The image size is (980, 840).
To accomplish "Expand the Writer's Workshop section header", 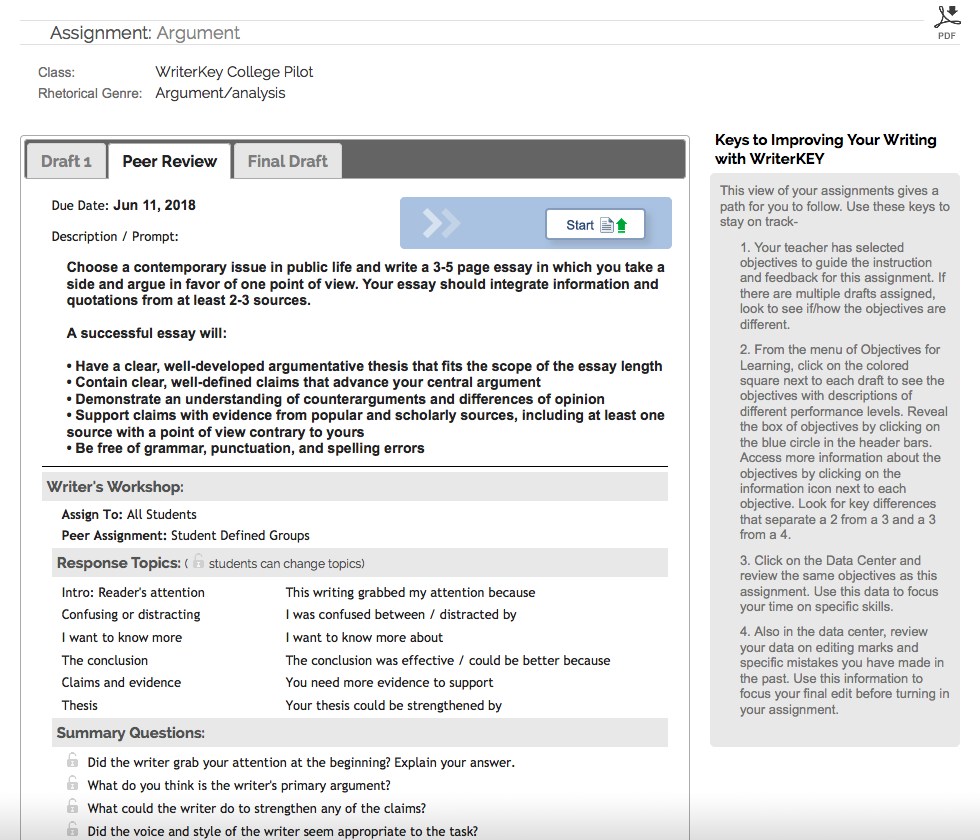I will click(x=115, y=487).
